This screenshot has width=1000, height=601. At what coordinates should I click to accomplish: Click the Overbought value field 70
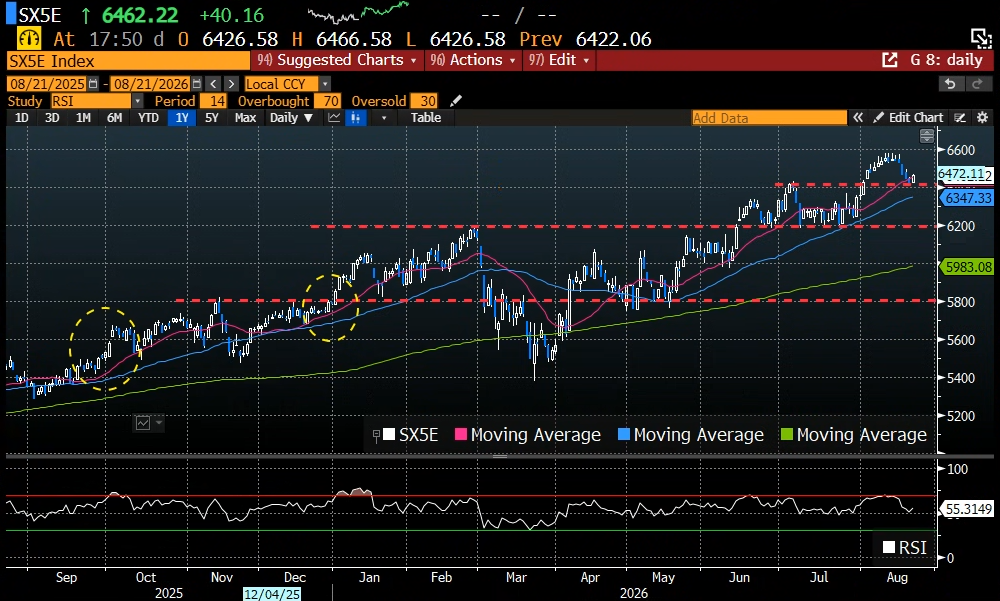[x=327, y=101]
